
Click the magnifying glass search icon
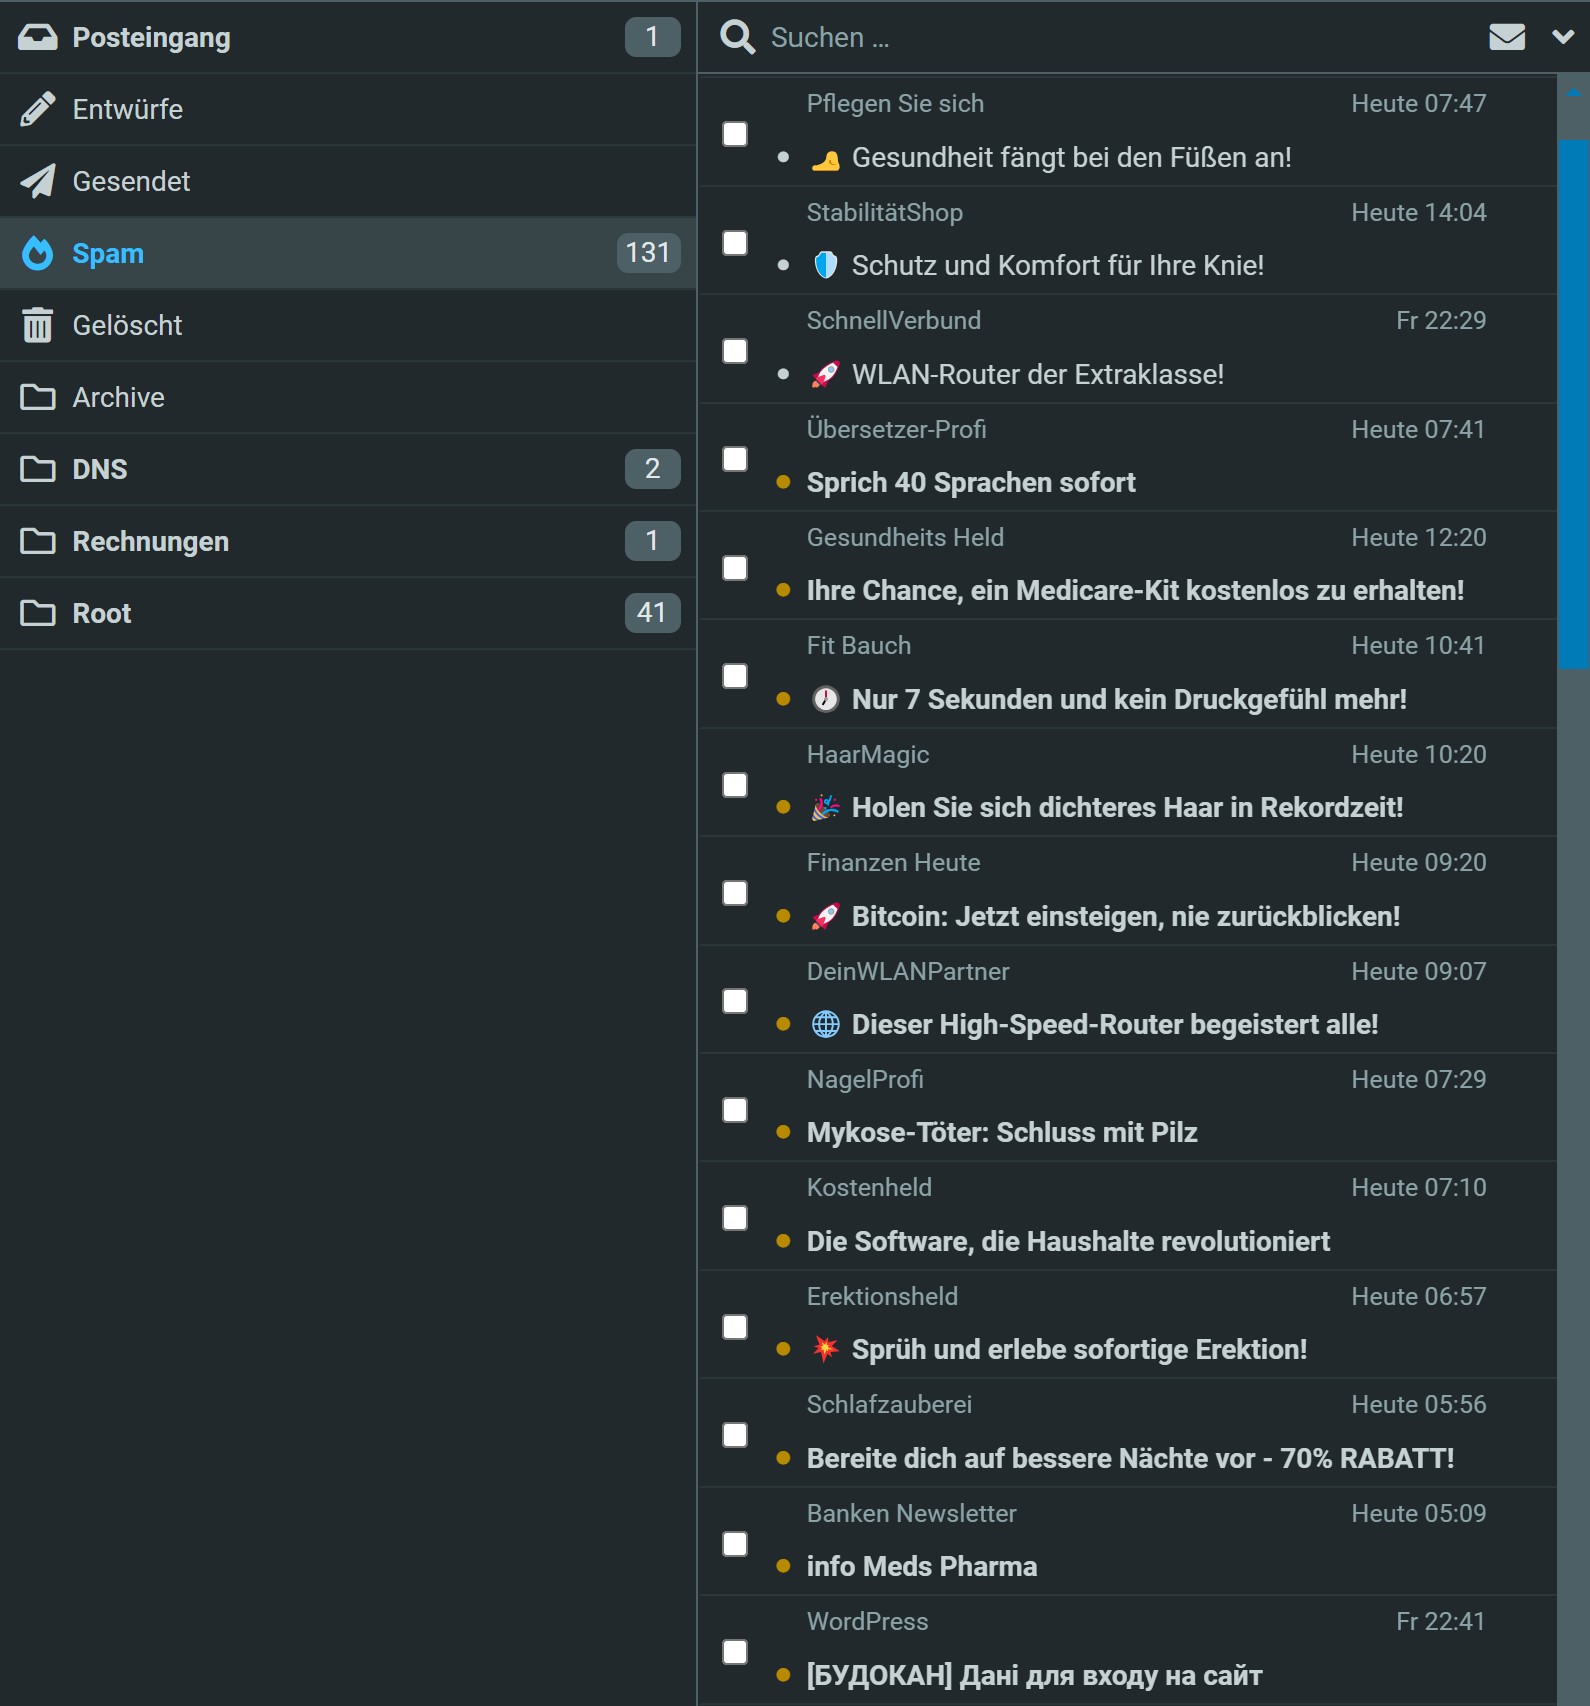pyautogui.click(x=737, y=37)
